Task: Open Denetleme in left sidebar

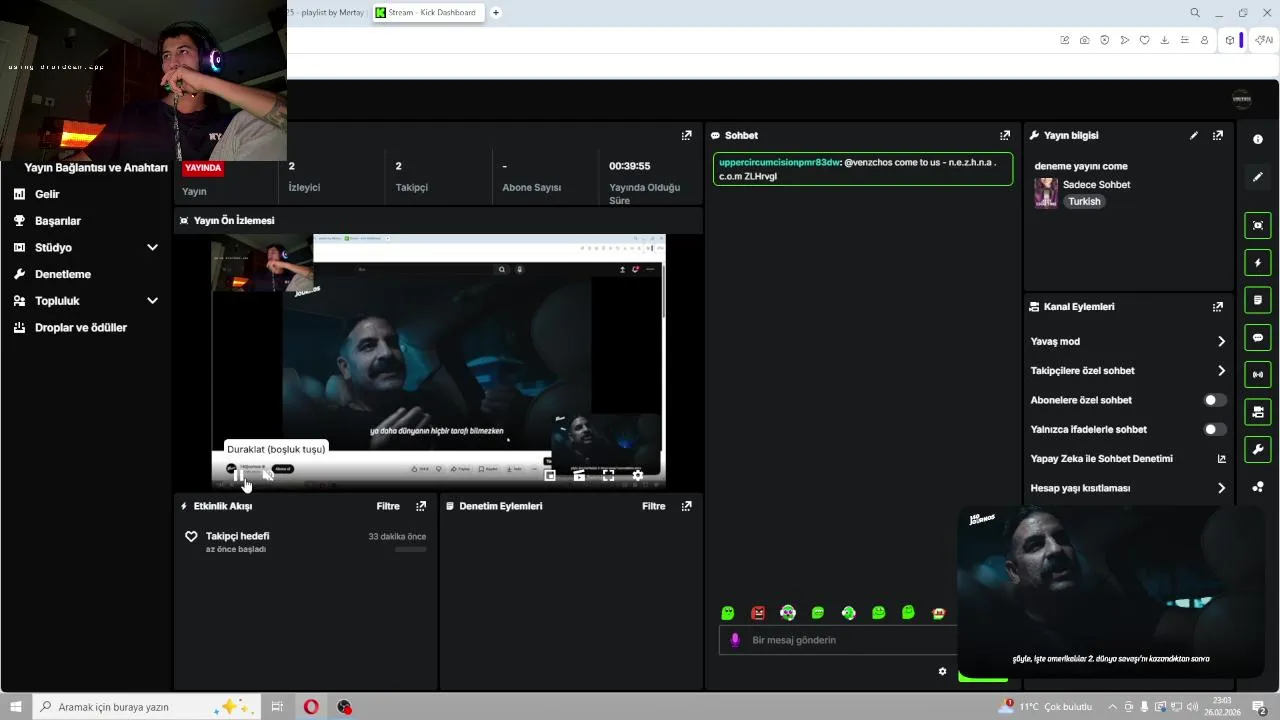Action: click(x=63, y=274)
